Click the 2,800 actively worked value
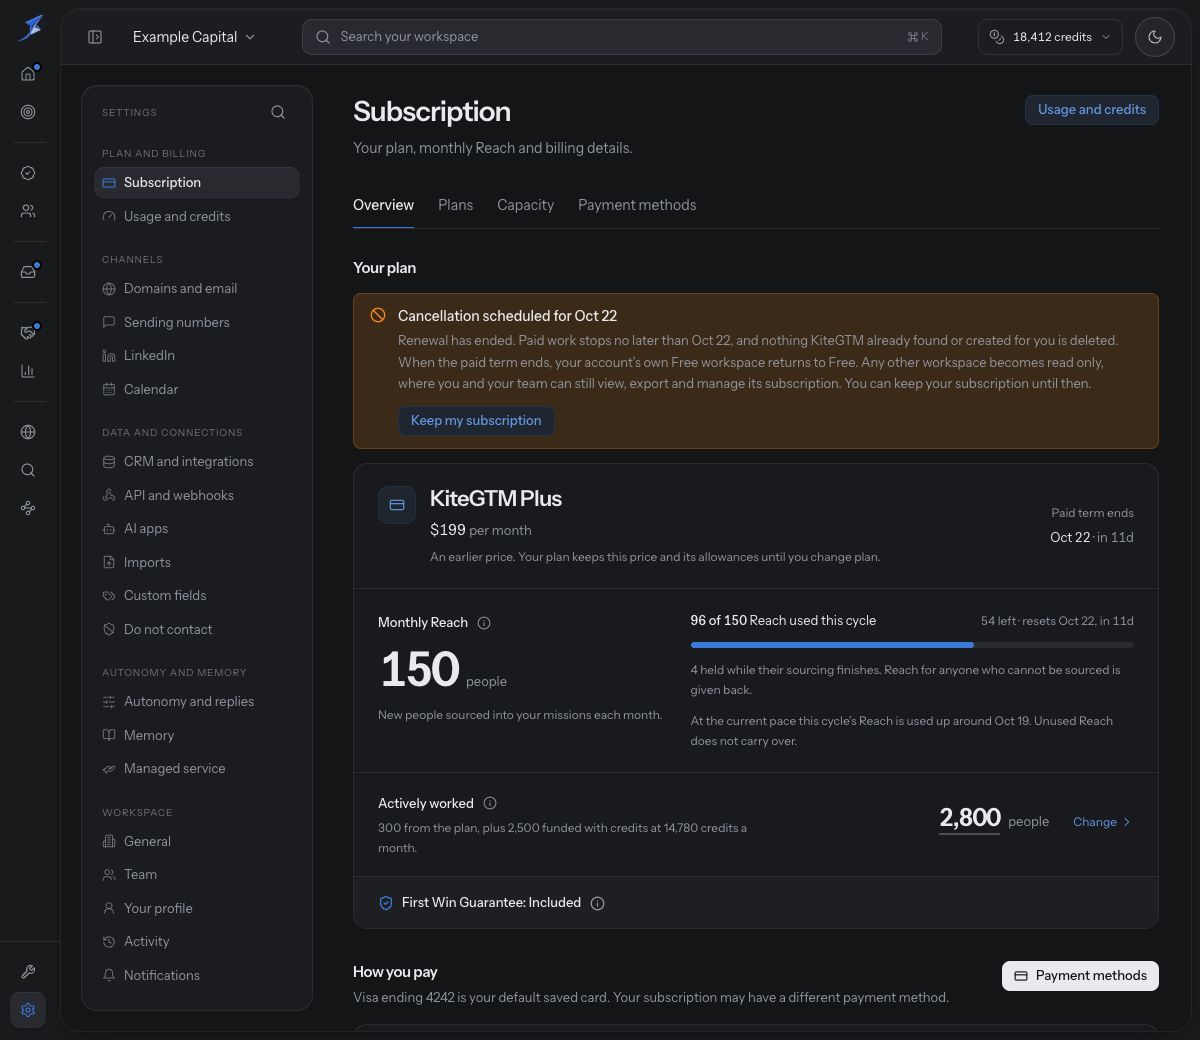1200x1040 pixels. pos(970,819)
